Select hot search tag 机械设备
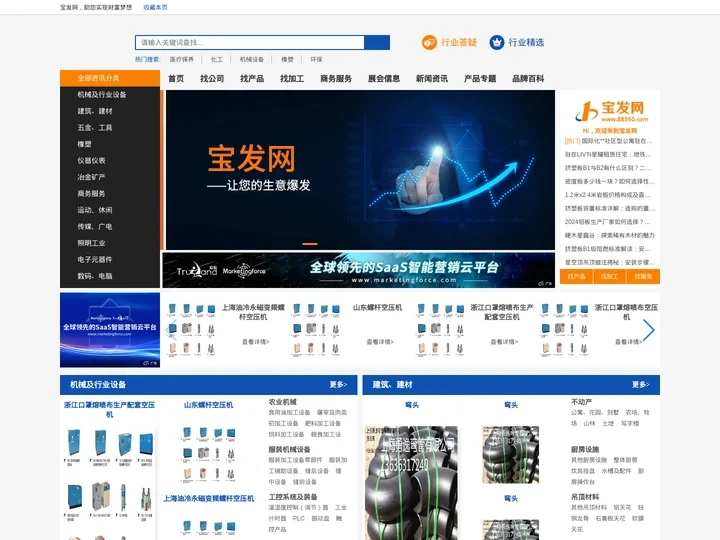 252,59
